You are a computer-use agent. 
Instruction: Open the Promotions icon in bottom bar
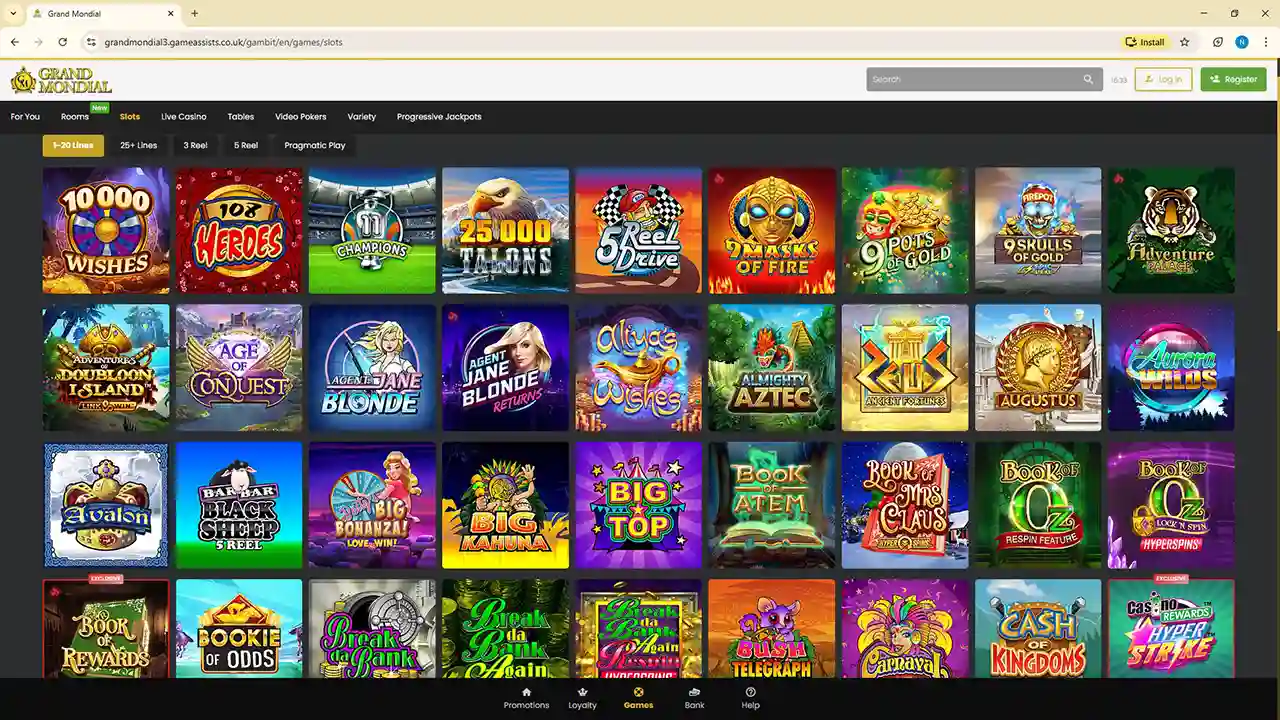tap(526, 692)
